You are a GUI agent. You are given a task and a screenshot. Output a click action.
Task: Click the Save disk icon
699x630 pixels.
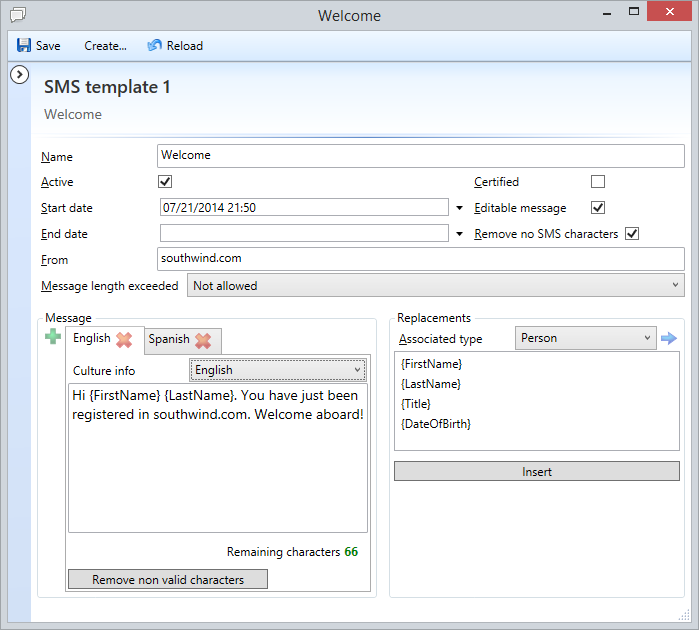click(x=24, y=45)
